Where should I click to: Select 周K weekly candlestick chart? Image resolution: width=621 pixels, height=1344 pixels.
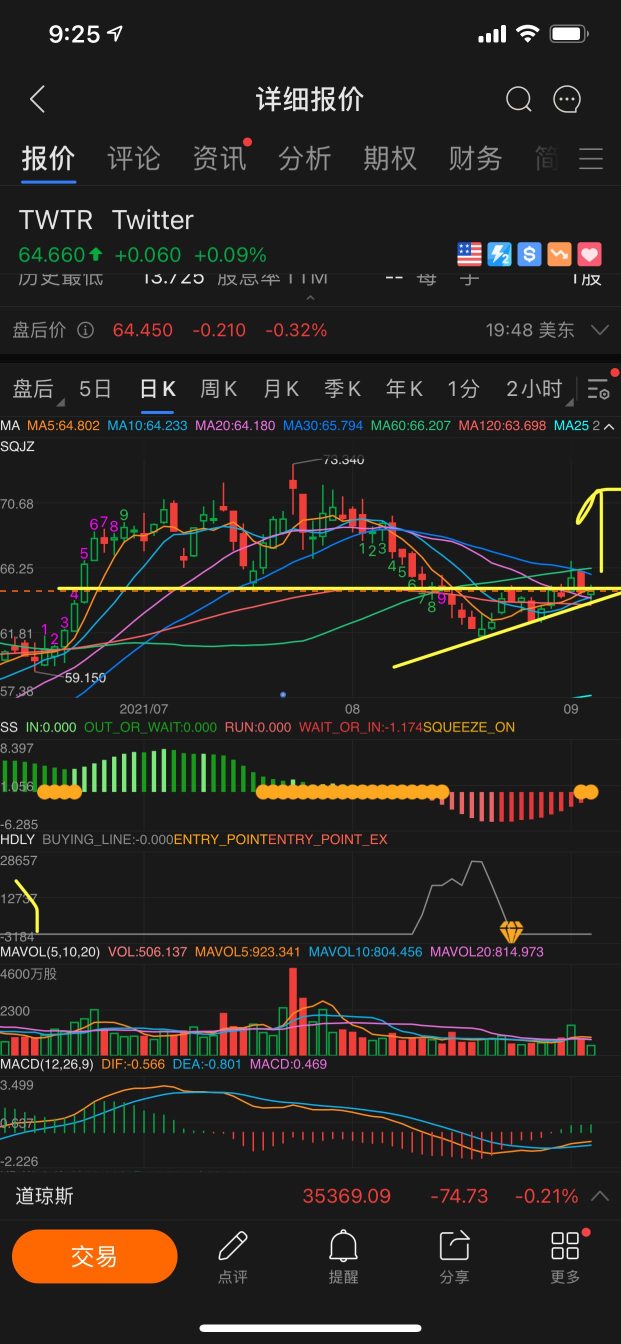218,389
